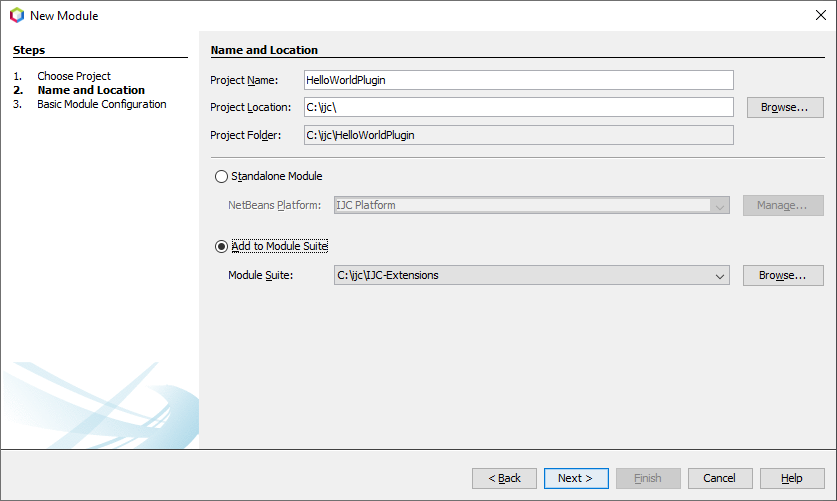Click the Manage platforms button
The width and height of the screenshot is (837, 501).
tap(782, 205)
